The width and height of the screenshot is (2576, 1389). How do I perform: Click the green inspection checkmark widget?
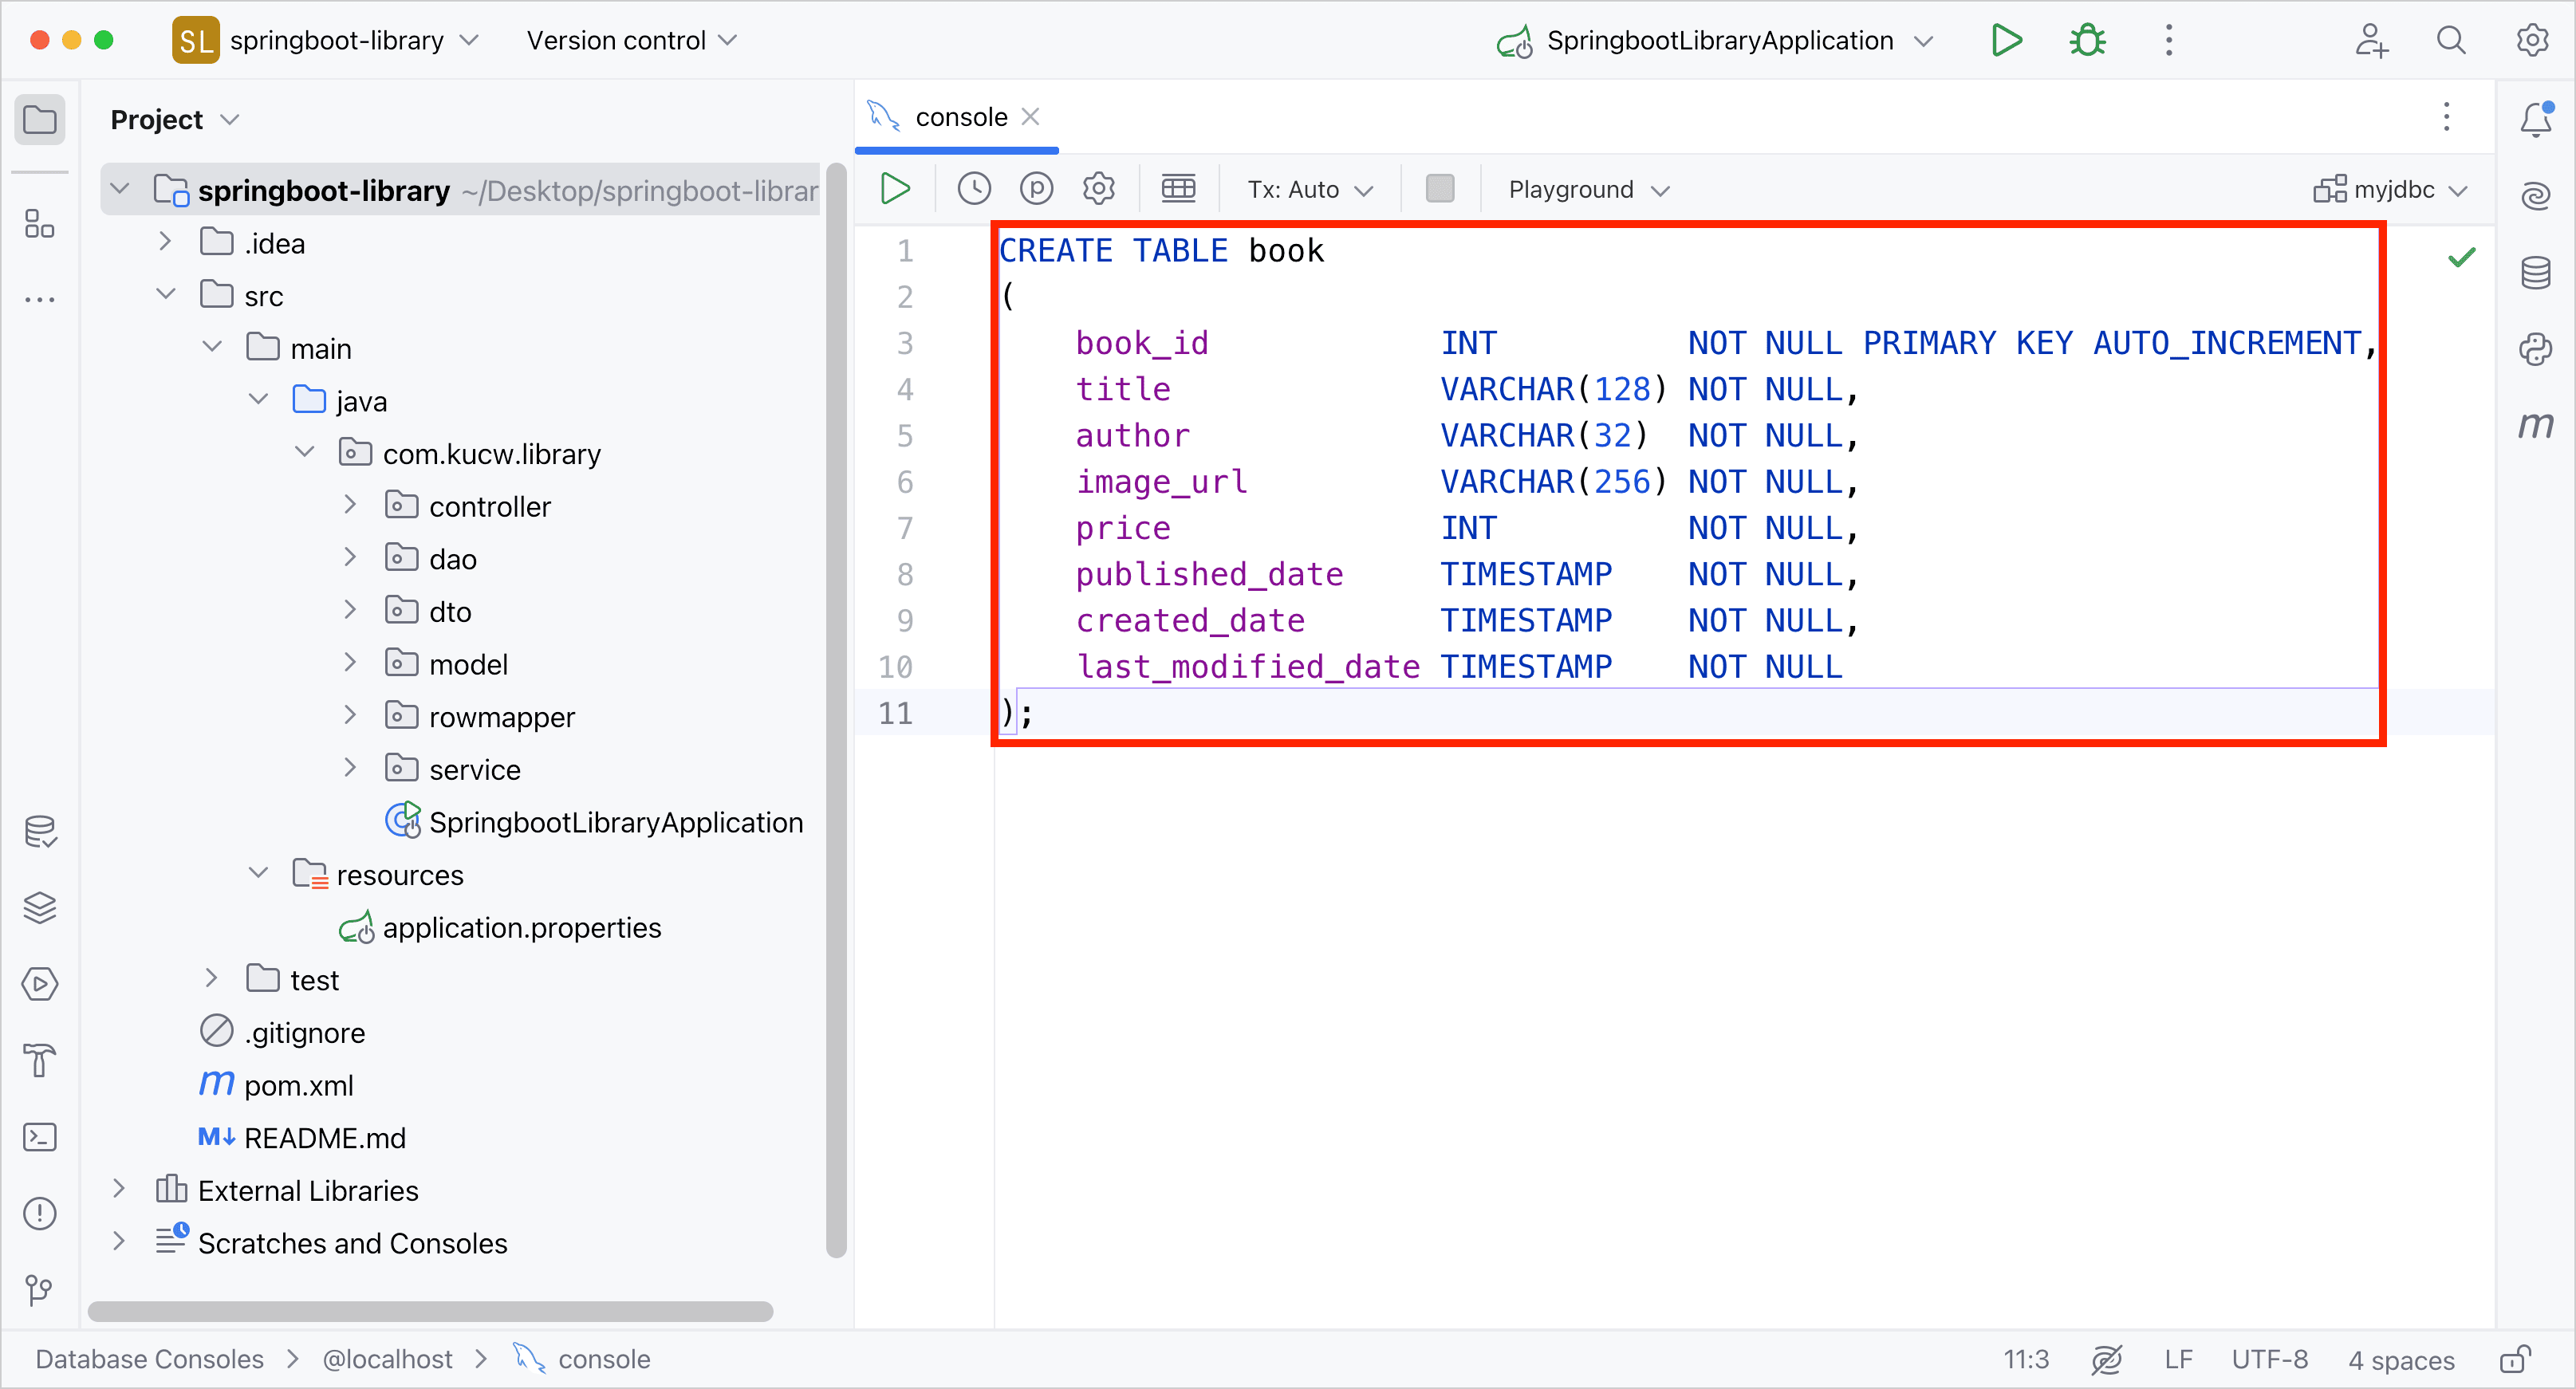click(x=2461, y=258)
